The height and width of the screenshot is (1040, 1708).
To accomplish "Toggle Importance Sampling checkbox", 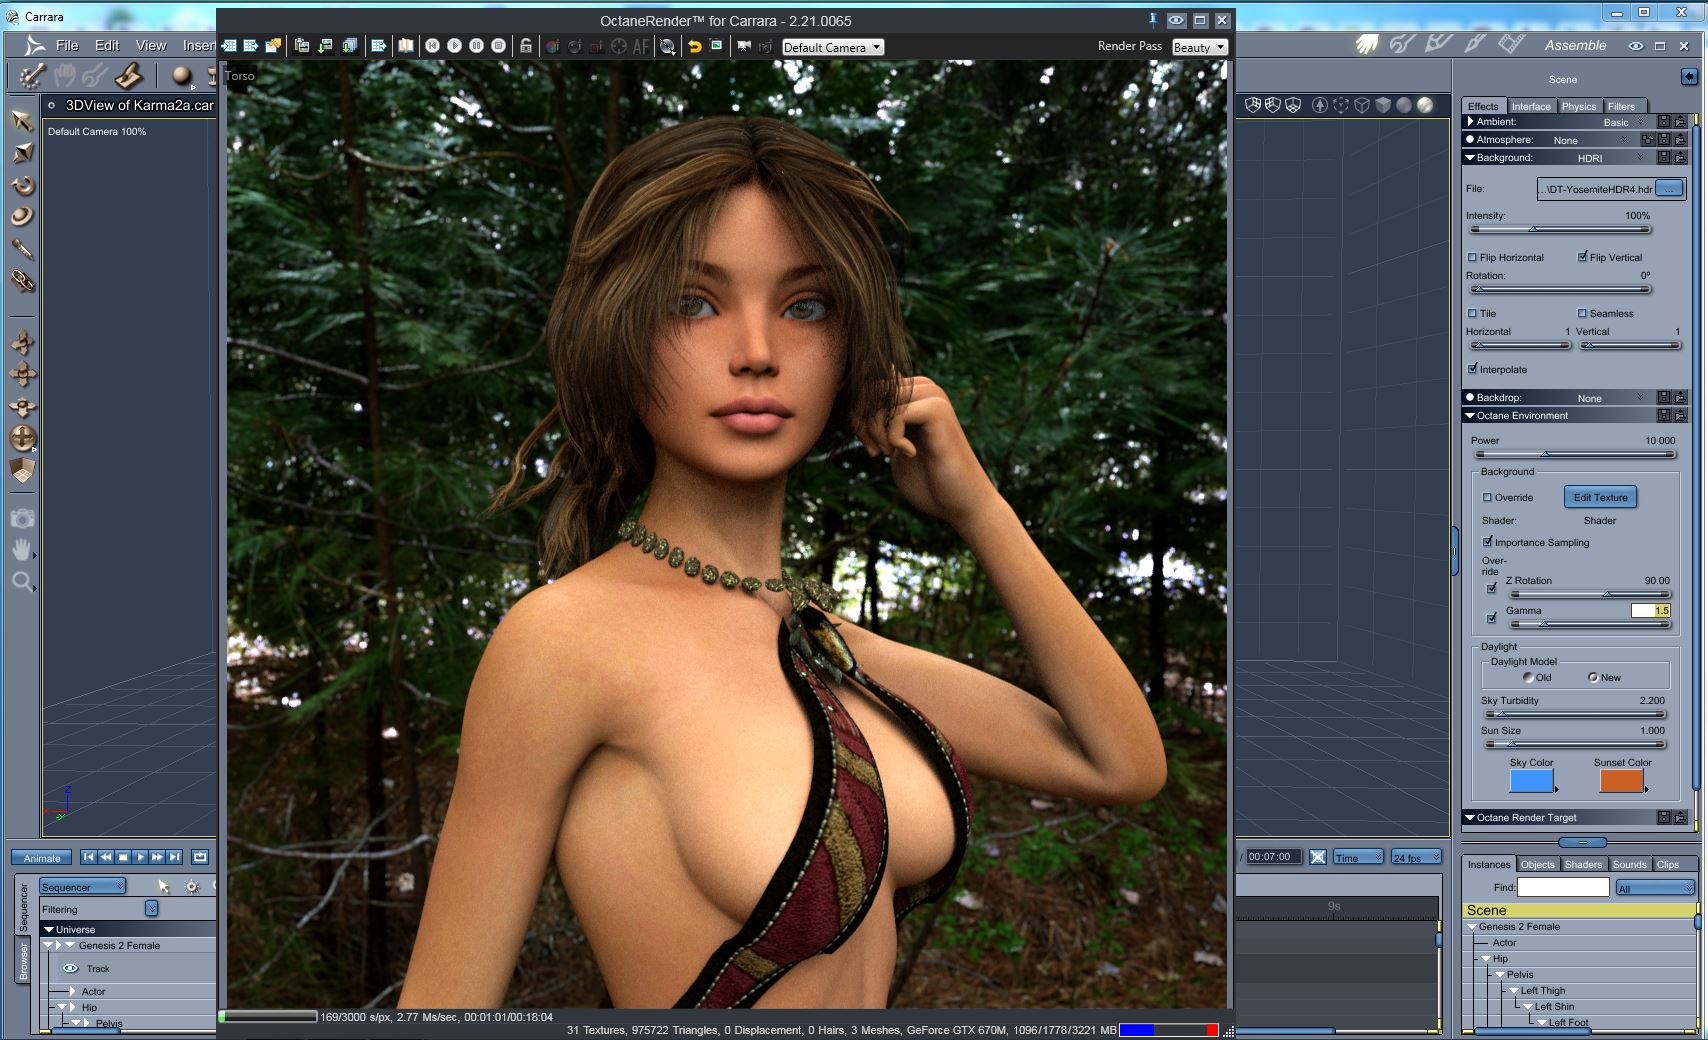I will point(1488,542).
